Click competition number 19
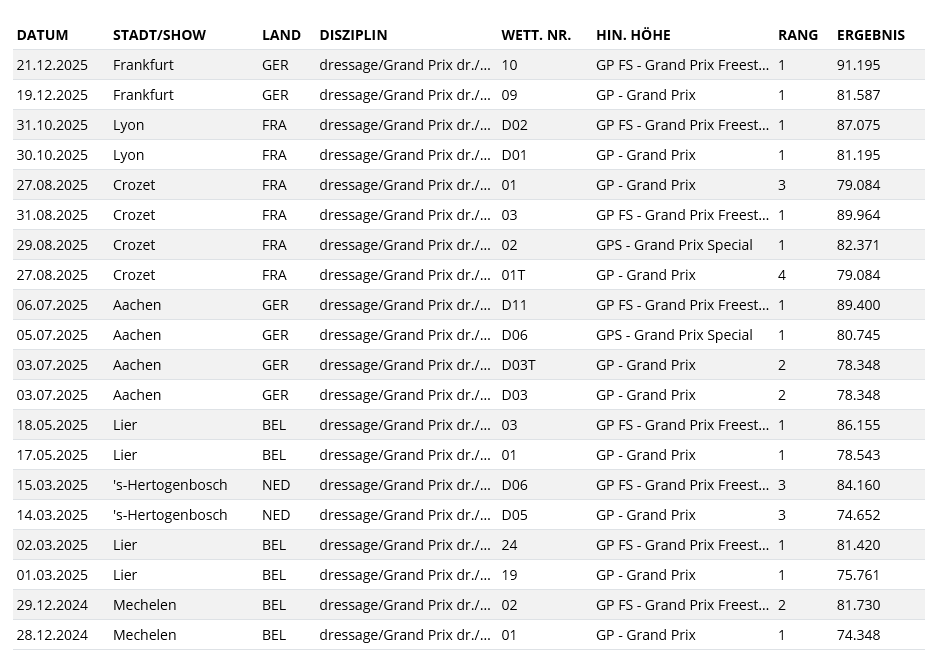This screenshot has width=925, height=668. pyautogui.click(x=509, y=575)
